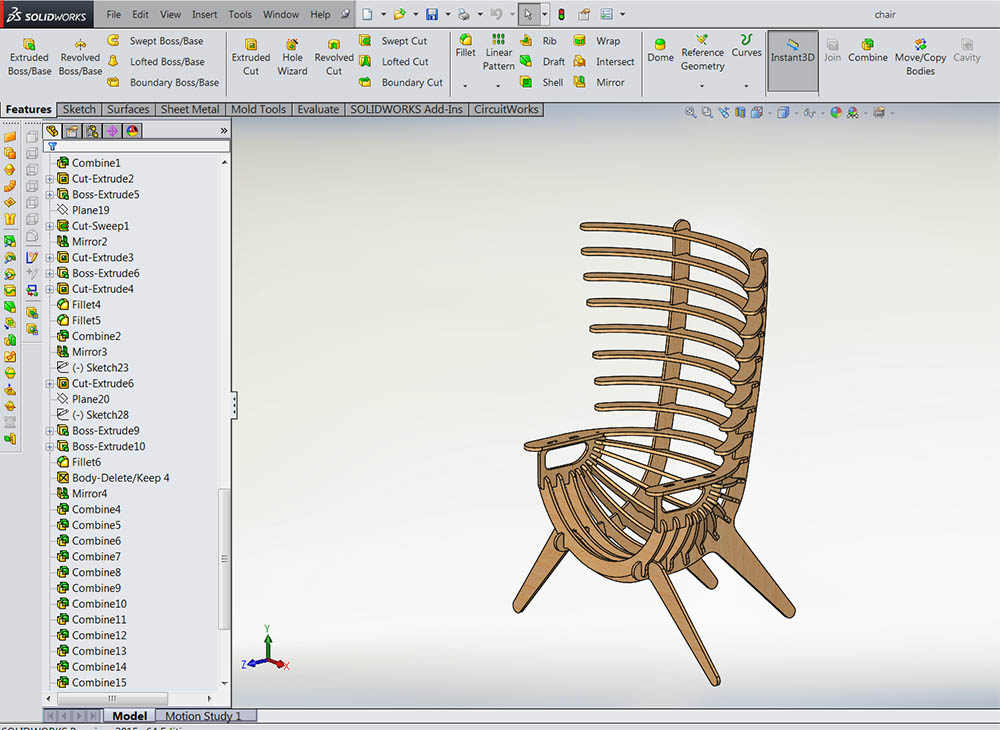
Task: Open the Fillet dropdown arrow
Action: pos(466,85)
